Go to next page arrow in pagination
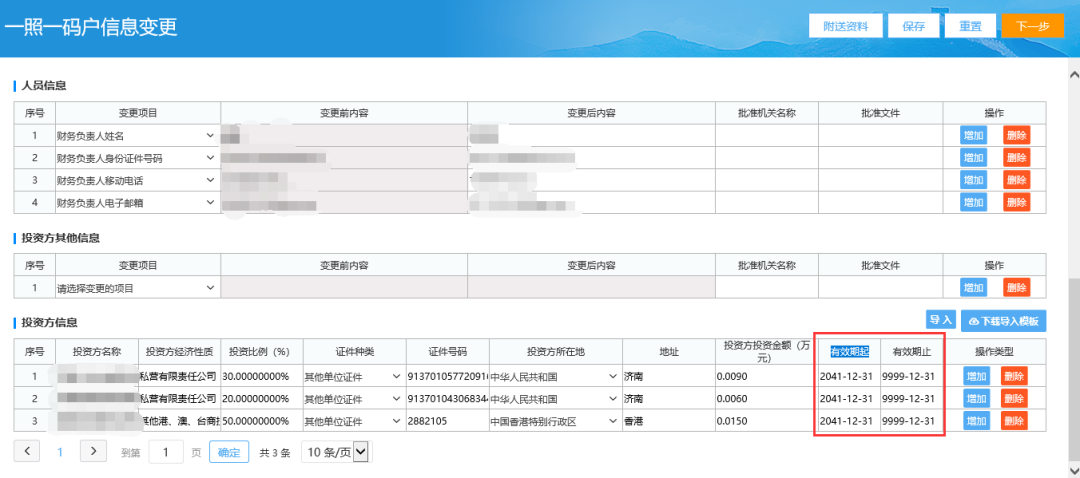The height and width of the screenshot is (478, 1080). (x=93, y=452)
